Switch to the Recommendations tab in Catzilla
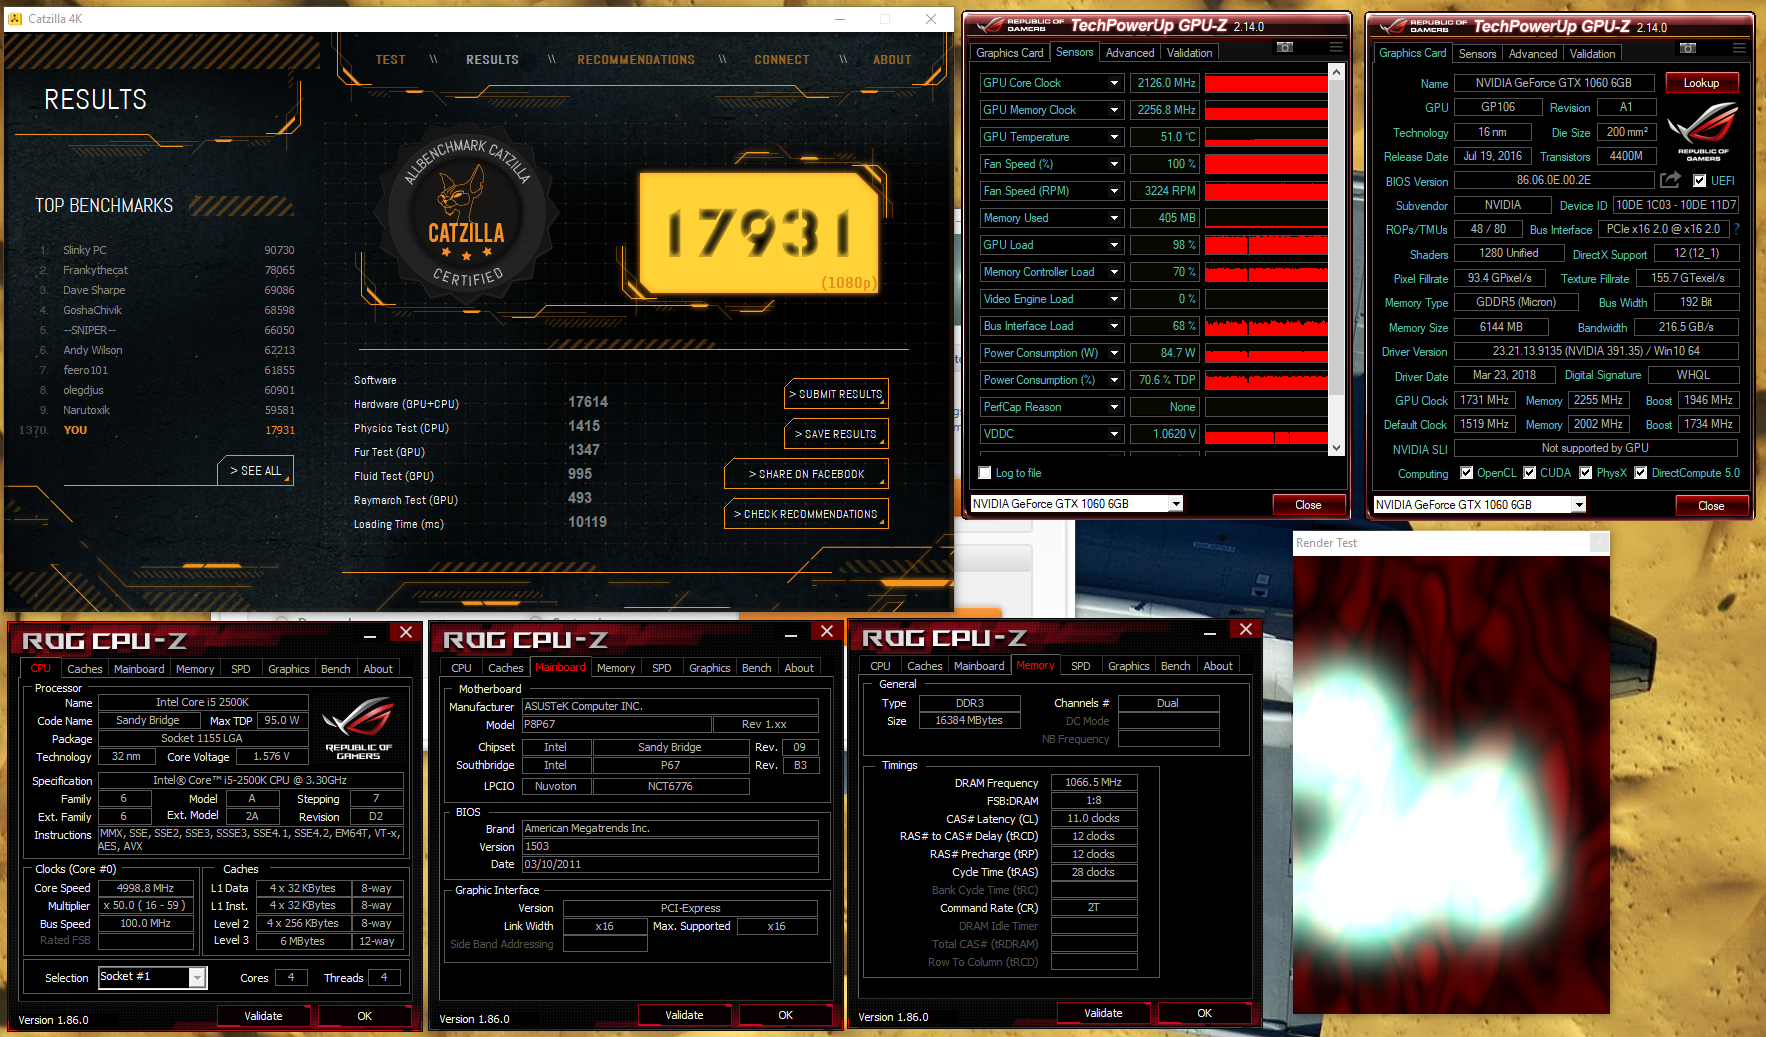1766x1037 pixels. click(636, 60)
